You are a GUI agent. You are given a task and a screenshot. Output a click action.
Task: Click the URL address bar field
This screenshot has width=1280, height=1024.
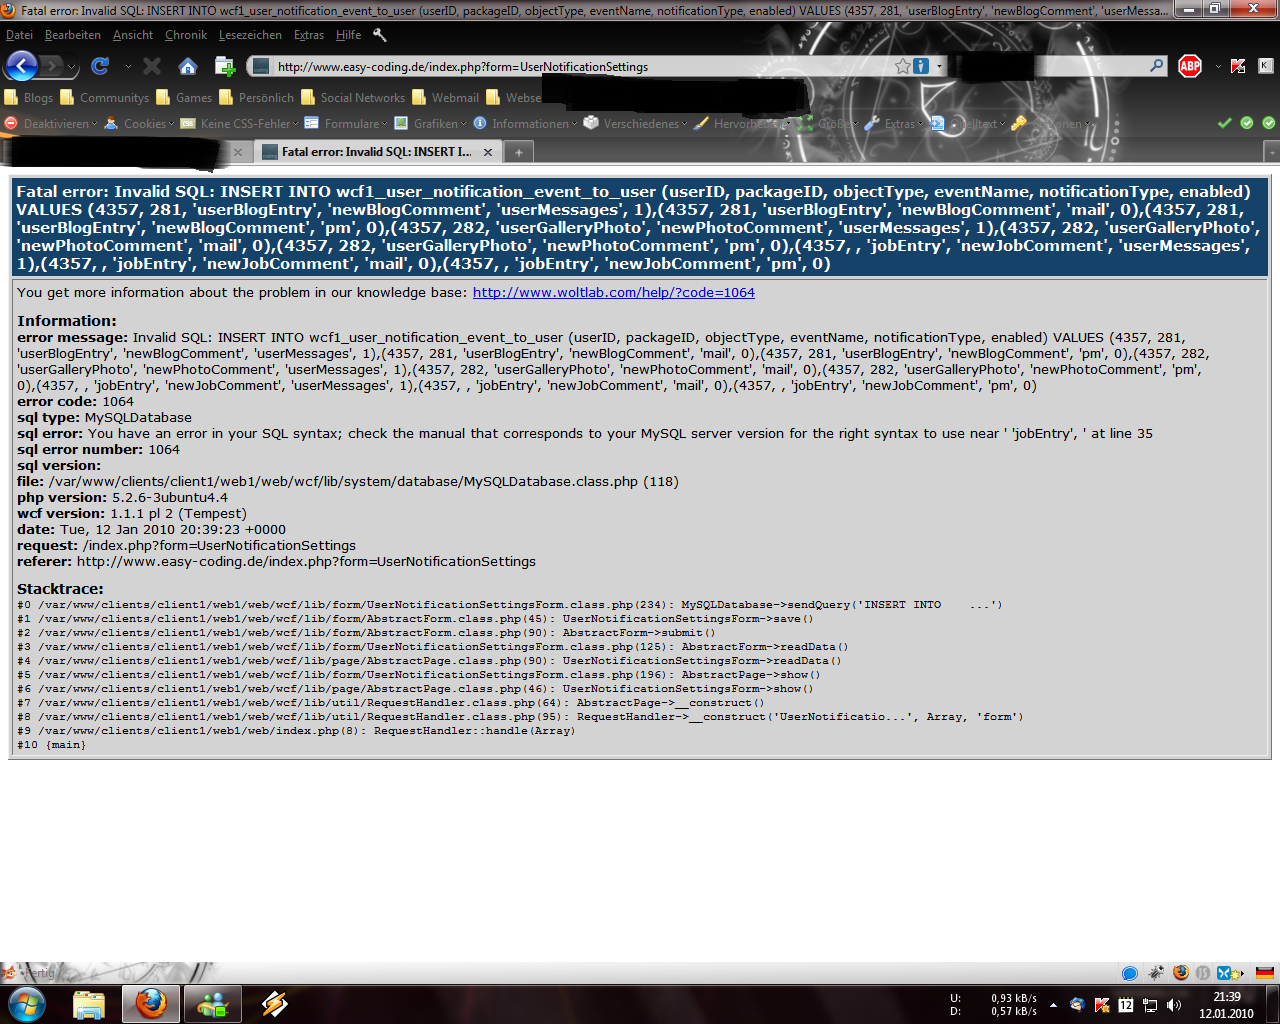point(580,67)
